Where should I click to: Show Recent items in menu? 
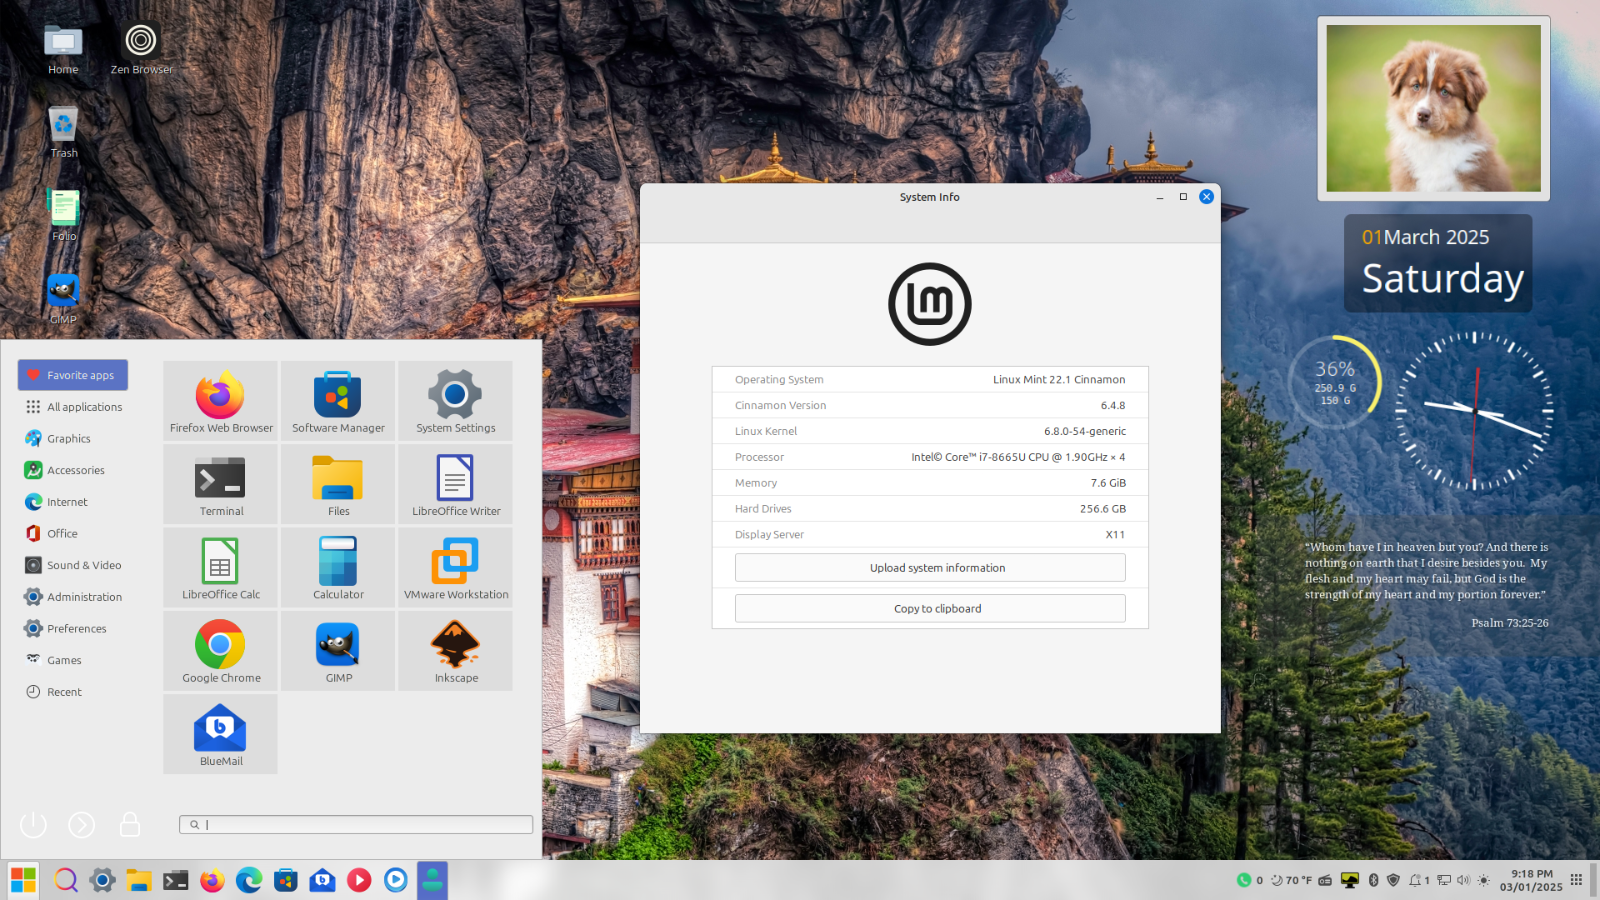coord(73,692)
